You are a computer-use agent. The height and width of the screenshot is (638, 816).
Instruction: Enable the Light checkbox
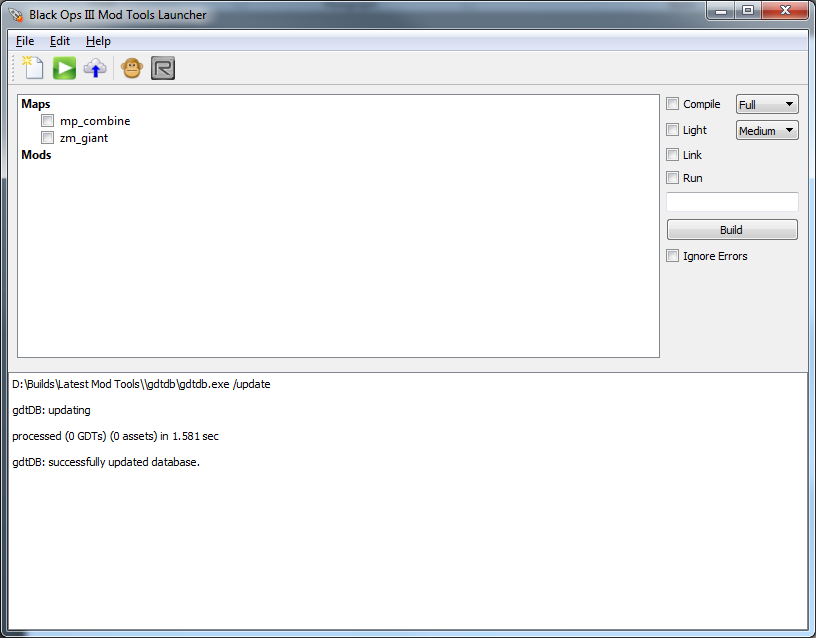[672, 130]
